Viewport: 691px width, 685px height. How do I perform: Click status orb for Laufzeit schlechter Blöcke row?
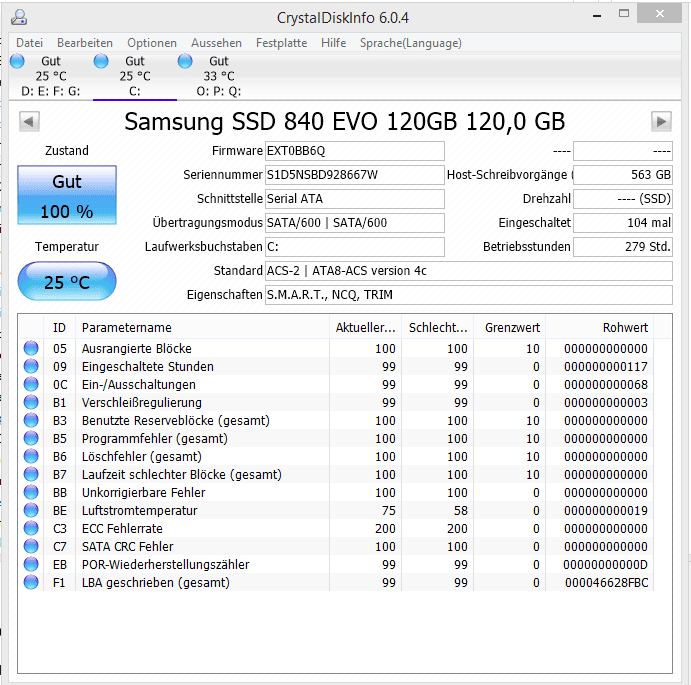click(31, 474)
